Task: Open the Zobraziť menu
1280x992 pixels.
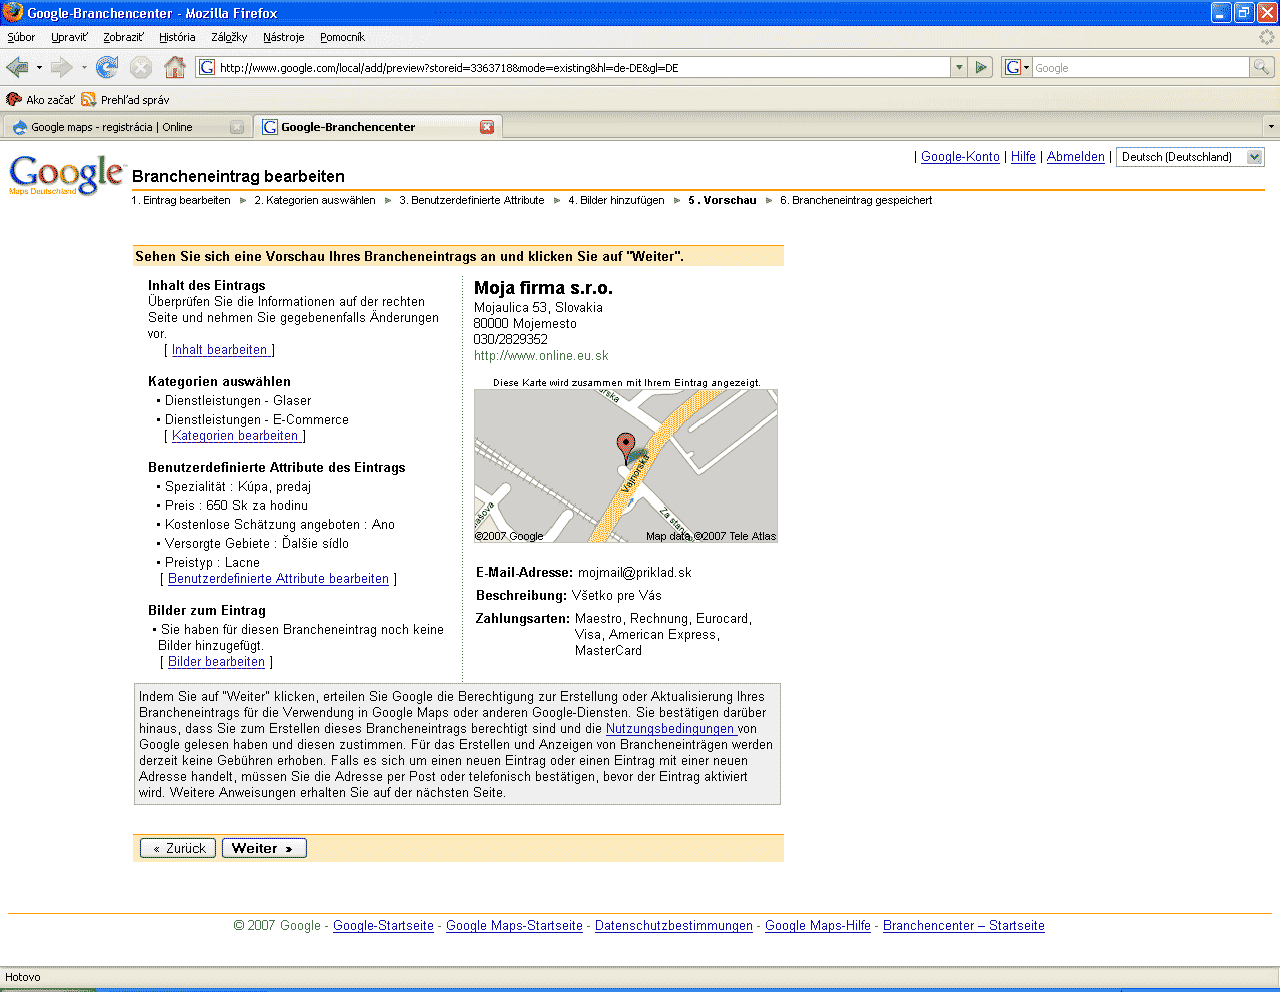Action: pos(123,37)
